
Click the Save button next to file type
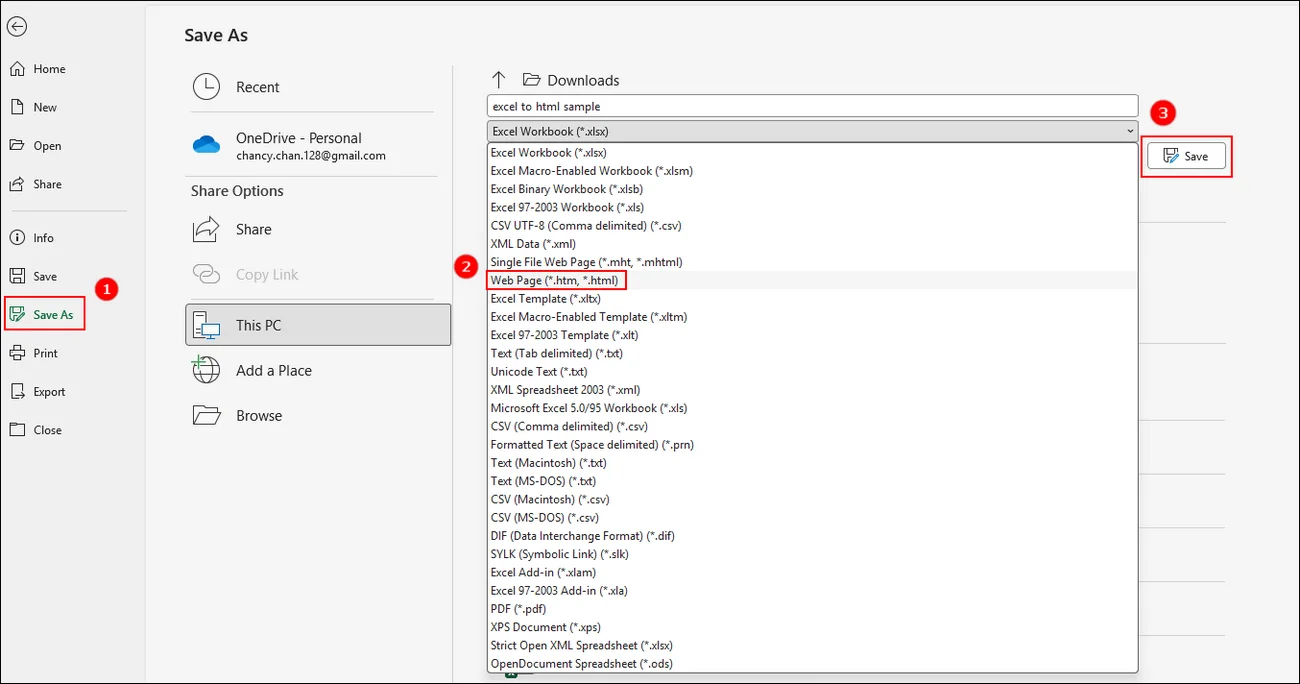(1186, 156)
